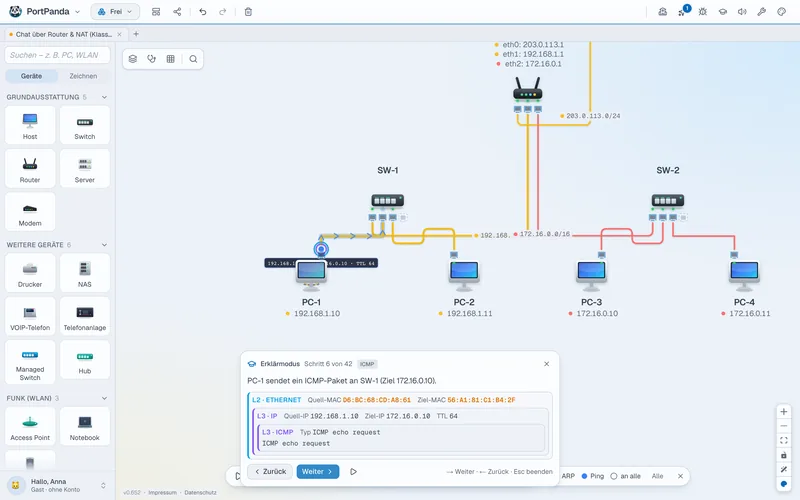Viewport: 800px width, 500px height.
Task: Click the table grid icon on canvas
Action: (170, 59)
